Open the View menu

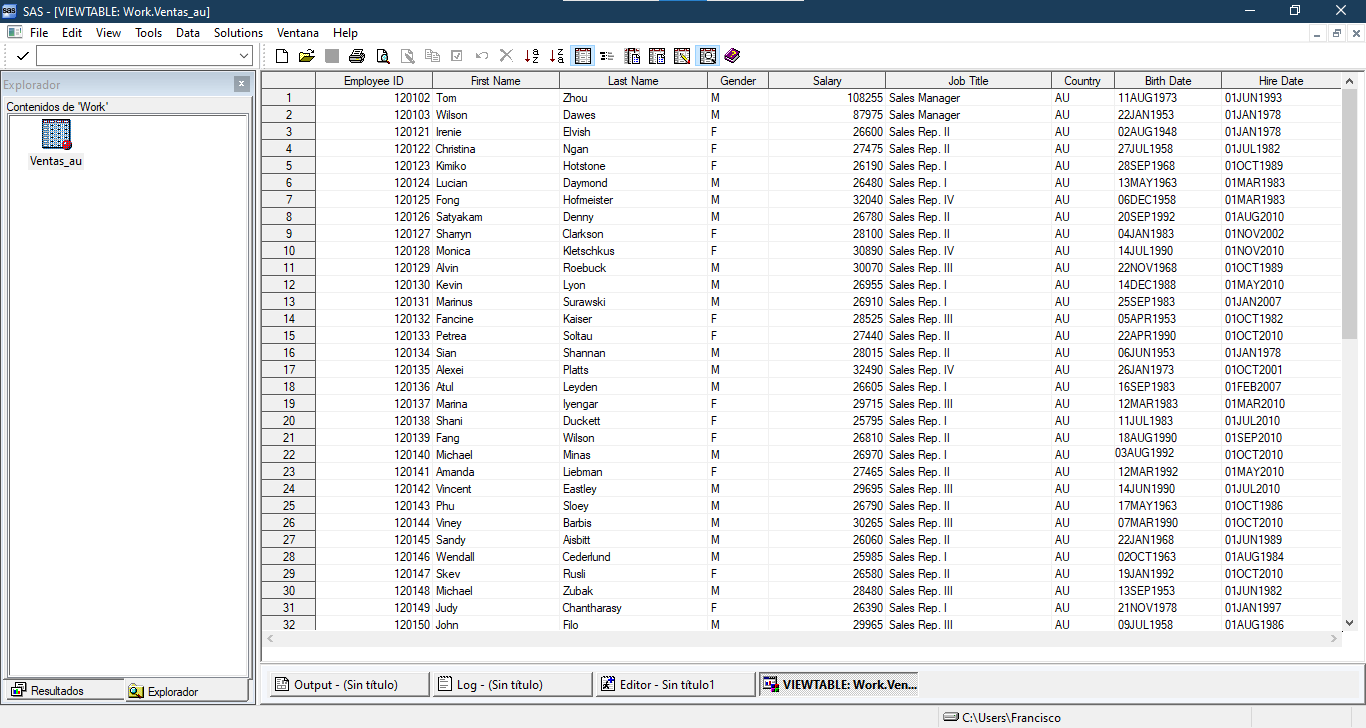[x=108, y=33]
